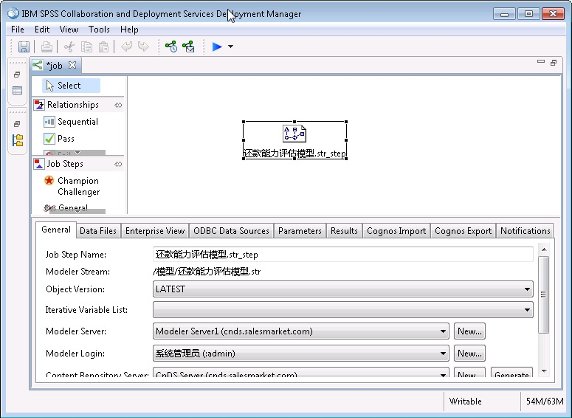Choose the Select tool in palette
The image size is (572, 418).
point(71,85)
